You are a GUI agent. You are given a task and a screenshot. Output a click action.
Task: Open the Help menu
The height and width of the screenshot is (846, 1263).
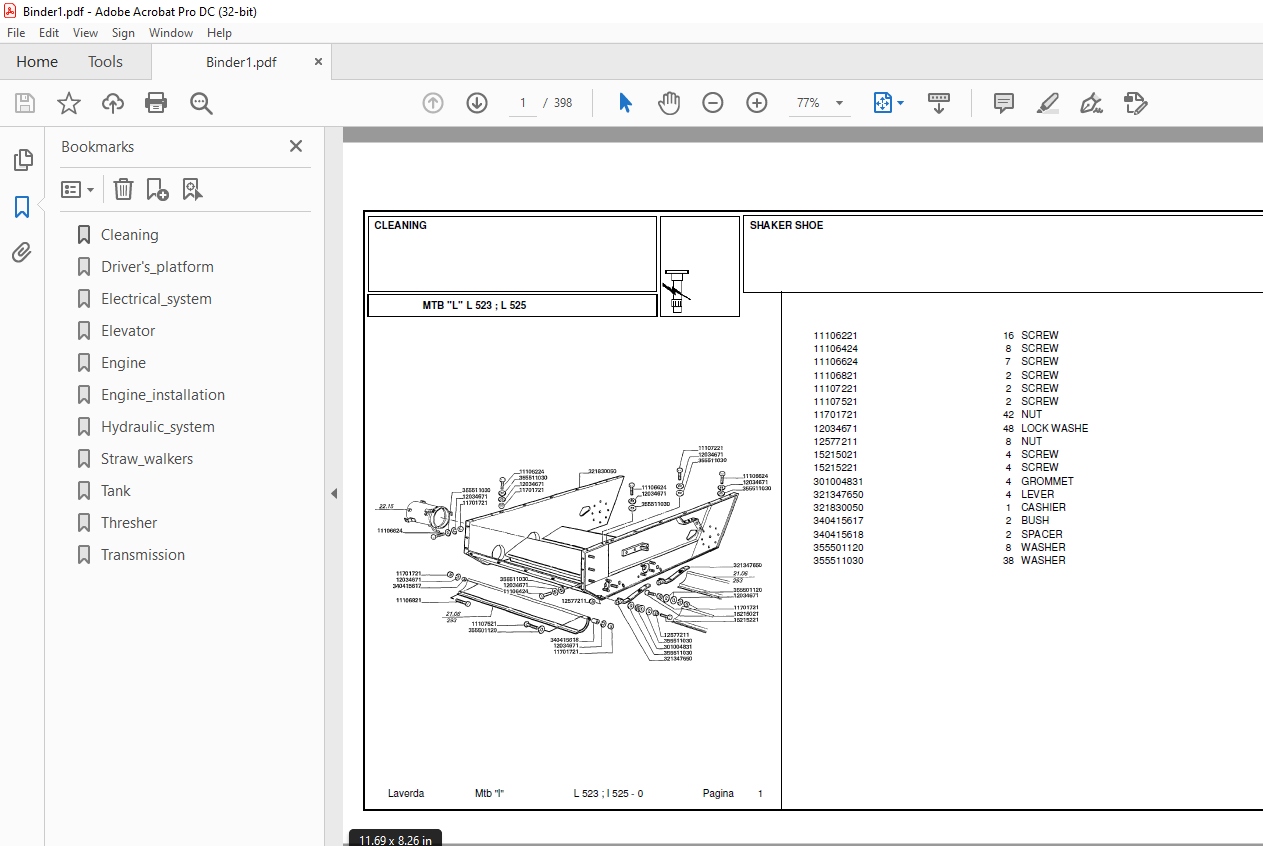(219, 33)
